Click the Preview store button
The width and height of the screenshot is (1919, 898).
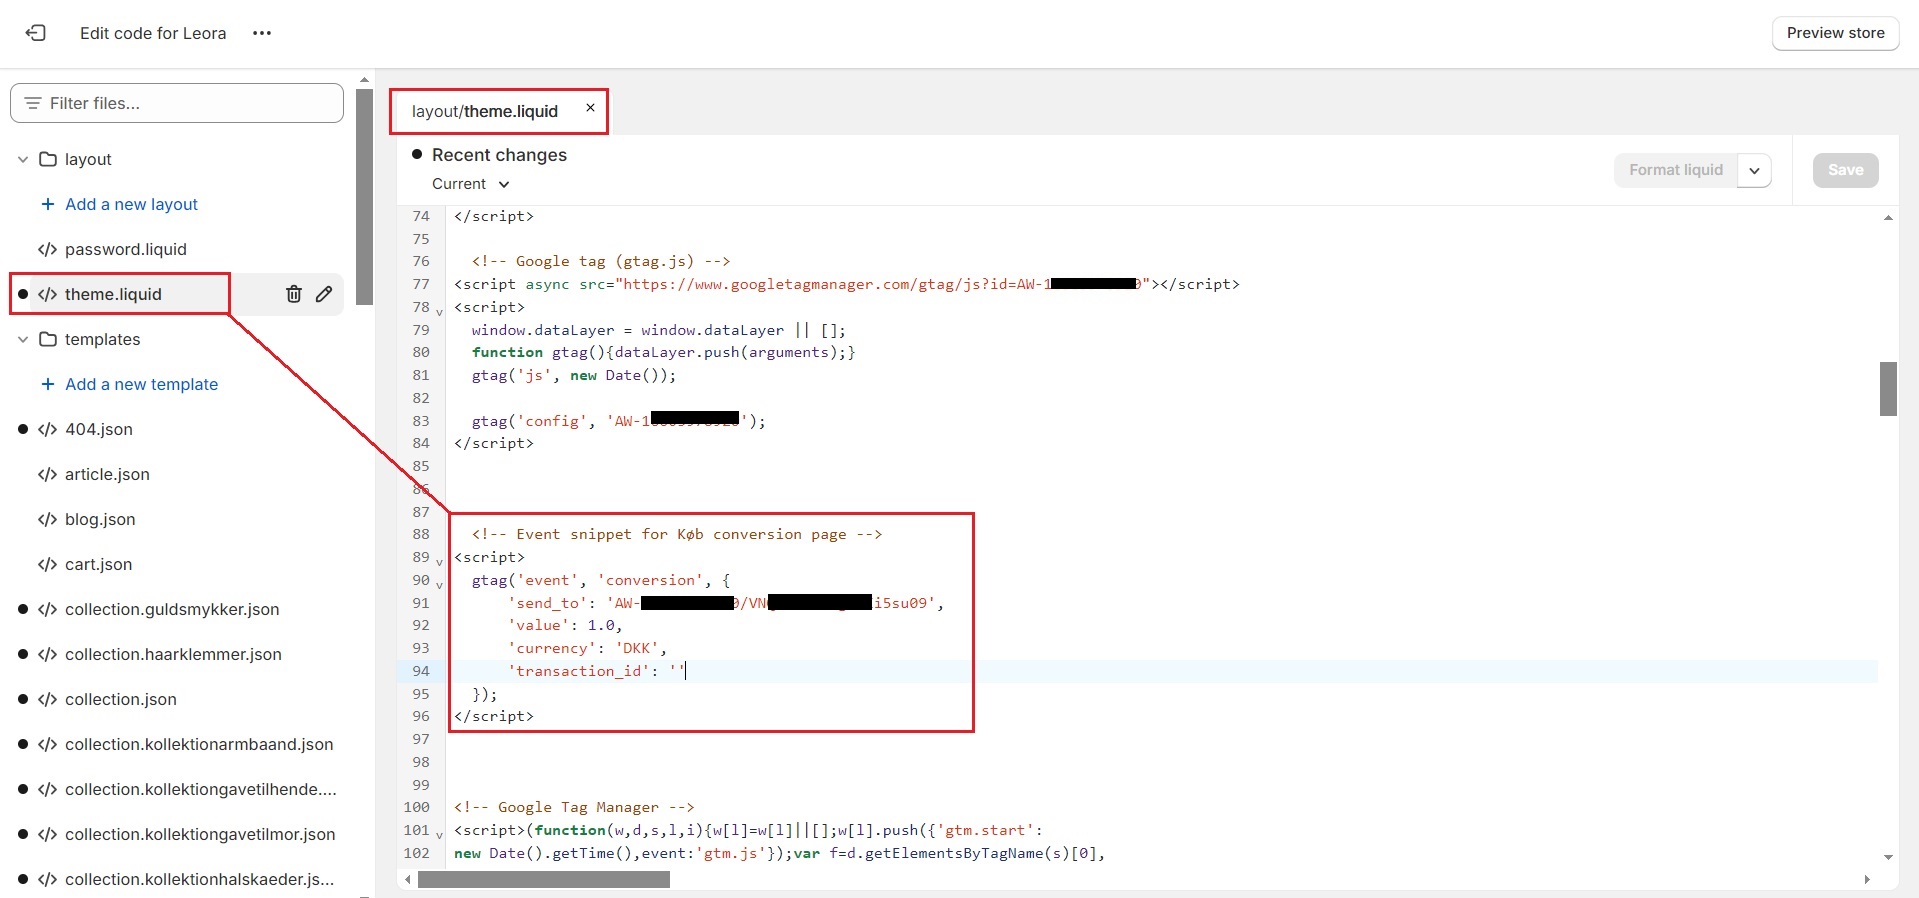[x=1835, y=33]
